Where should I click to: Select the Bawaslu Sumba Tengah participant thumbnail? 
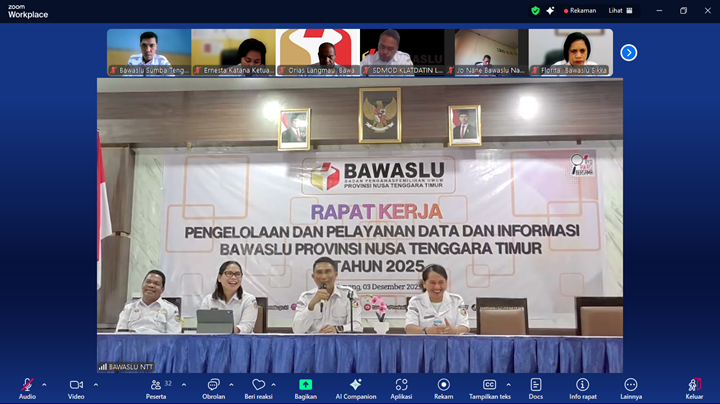(149, 52)
